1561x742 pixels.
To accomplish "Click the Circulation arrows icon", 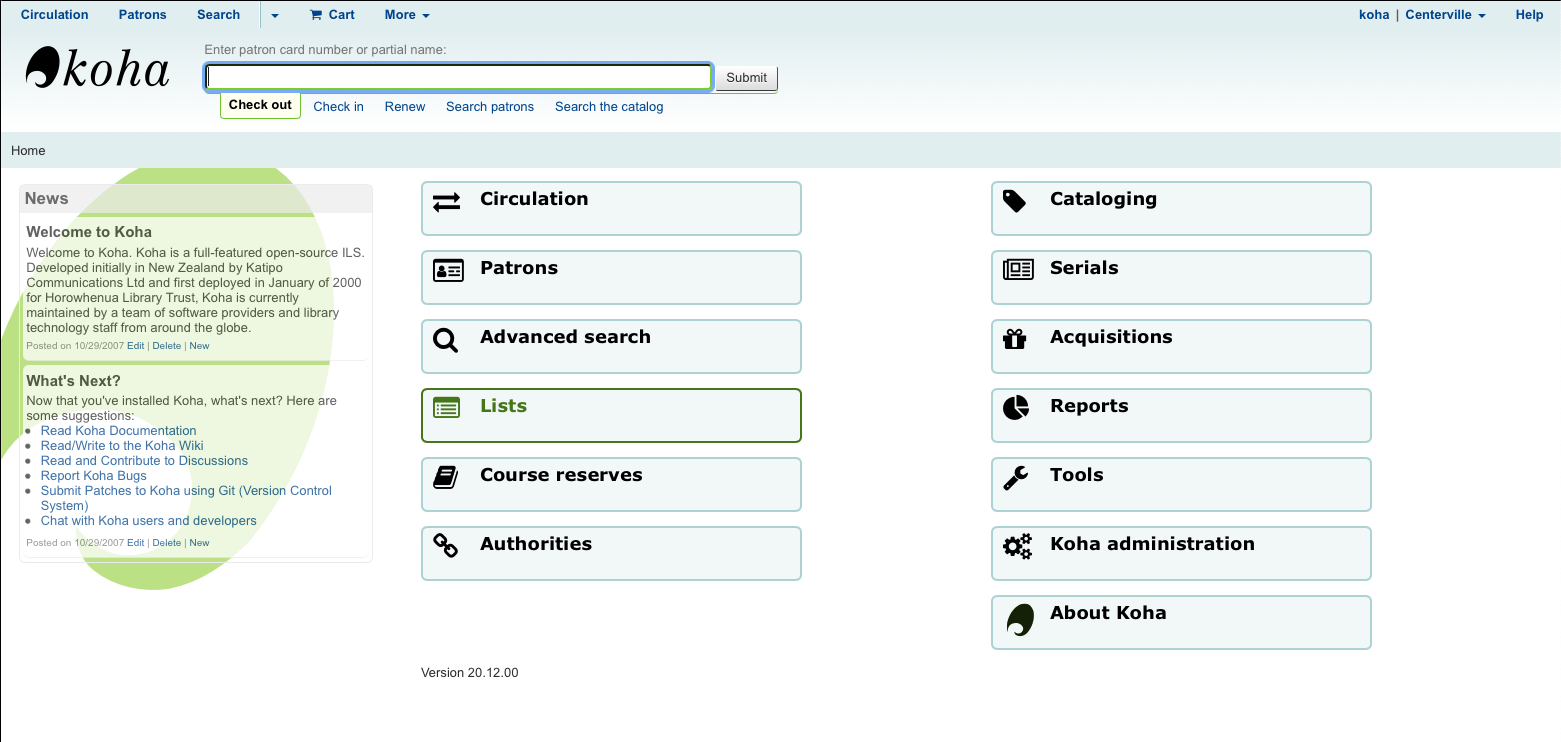I will point(446,202).
